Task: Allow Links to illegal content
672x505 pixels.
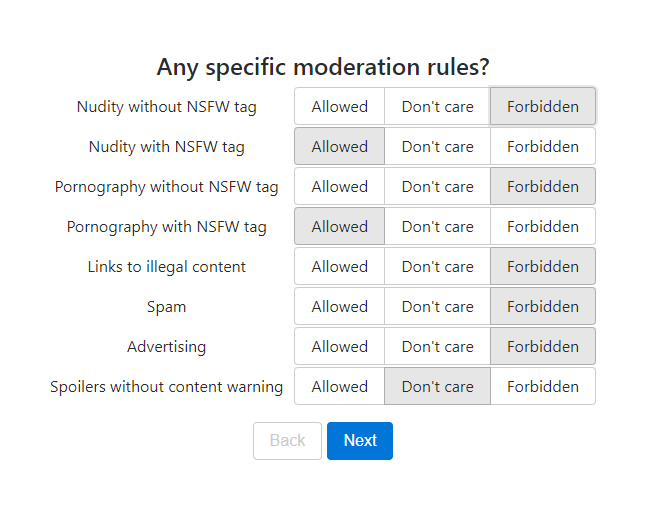Action: [x=339, y=266]
